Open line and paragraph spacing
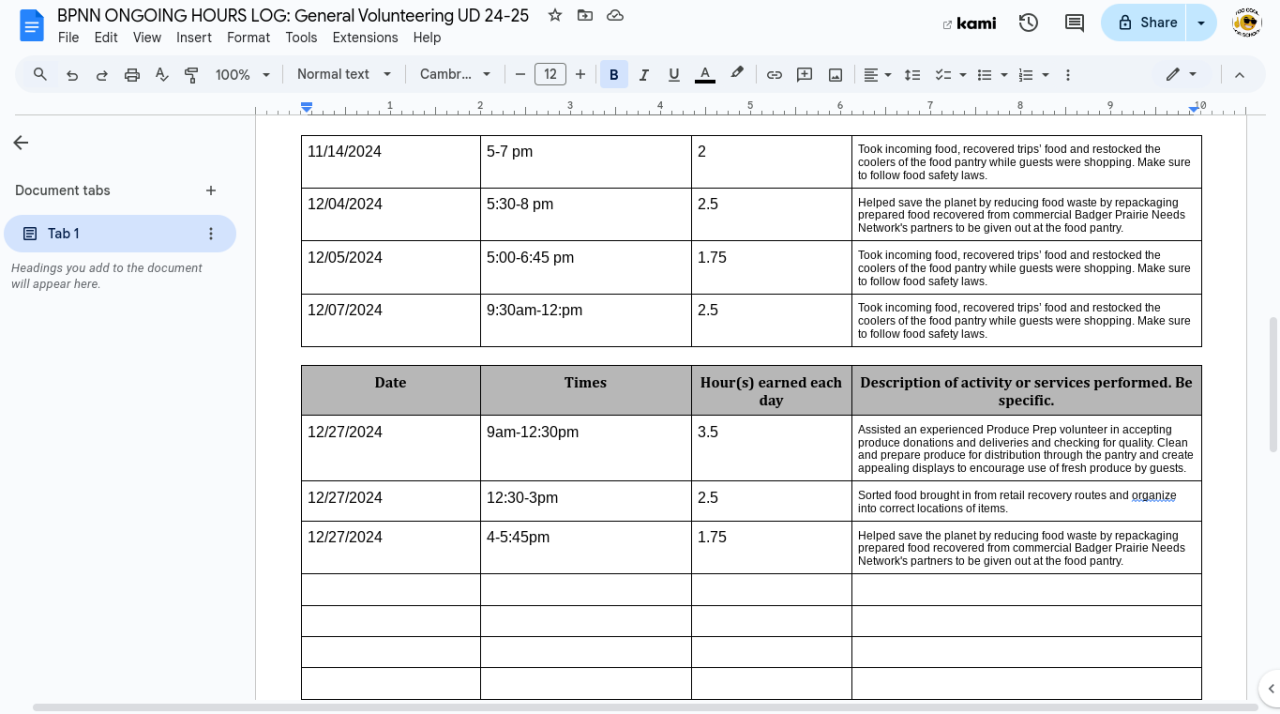This screenshot has width=1280, height=714. click(x=912, y=74)
